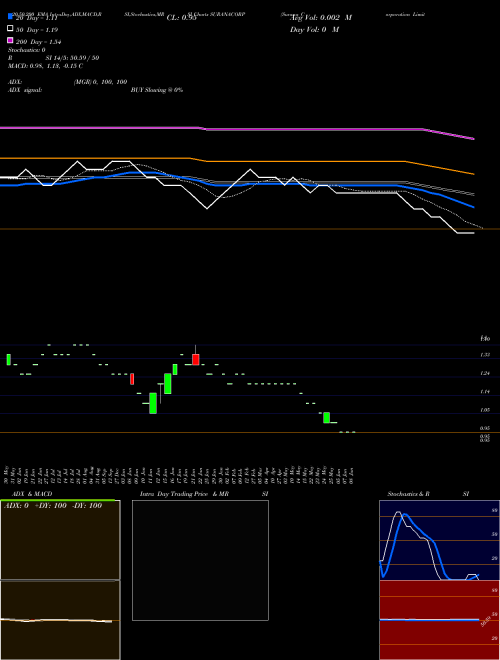The width and height of the screenshot is (500, 660).
Task: Click the 'Day Vol: 0 M' label
Action: [314, 29]
